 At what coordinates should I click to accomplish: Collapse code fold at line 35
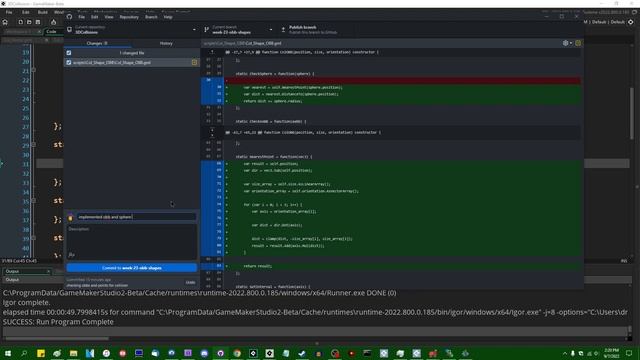[x=33, y=200]
